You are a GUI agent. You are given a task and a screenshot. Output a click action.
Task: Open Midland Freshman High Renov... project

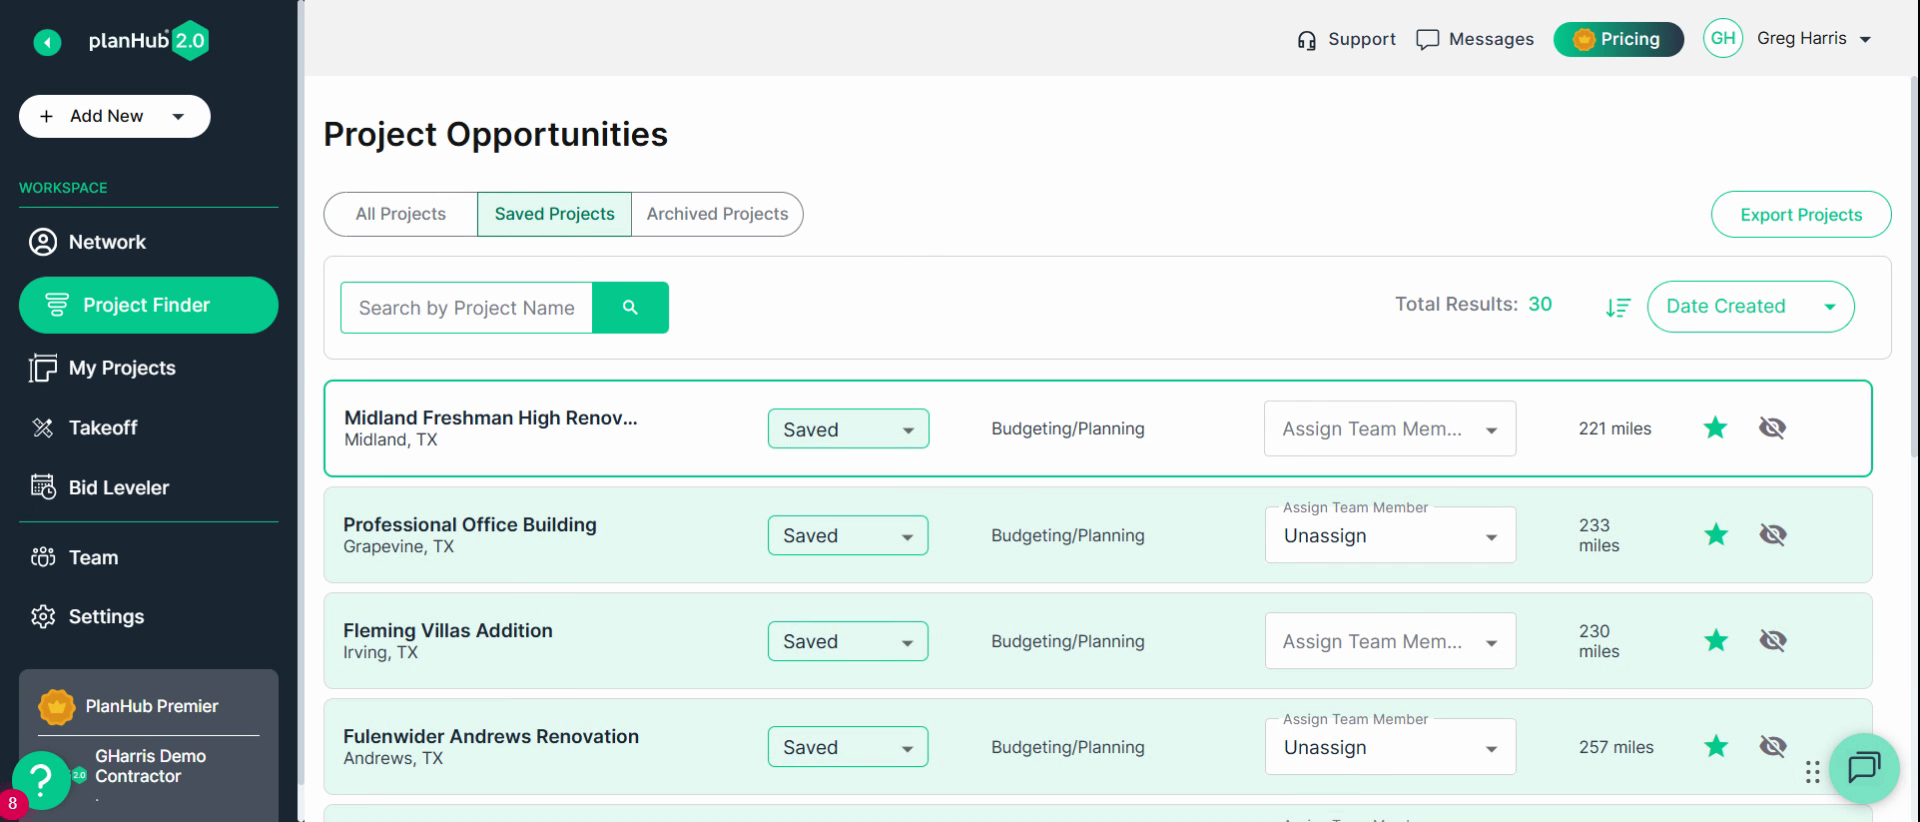pyautogui.click(x=490, y=418)
